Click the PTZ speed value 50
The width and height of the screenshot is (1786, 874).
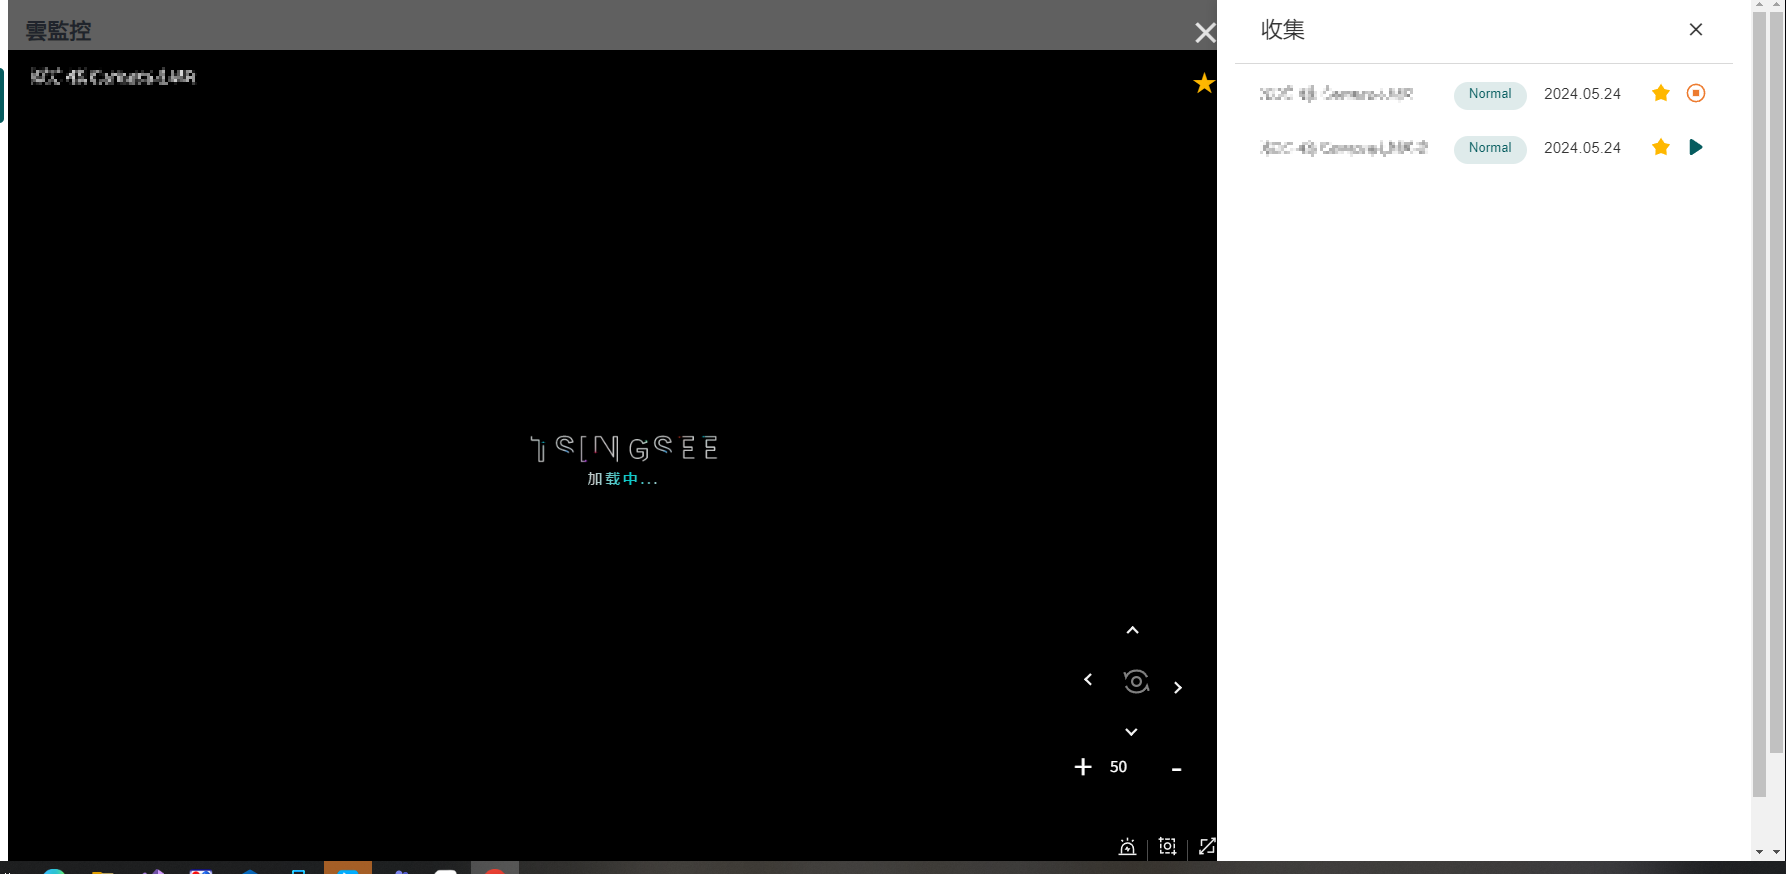tap(1118, 767)
